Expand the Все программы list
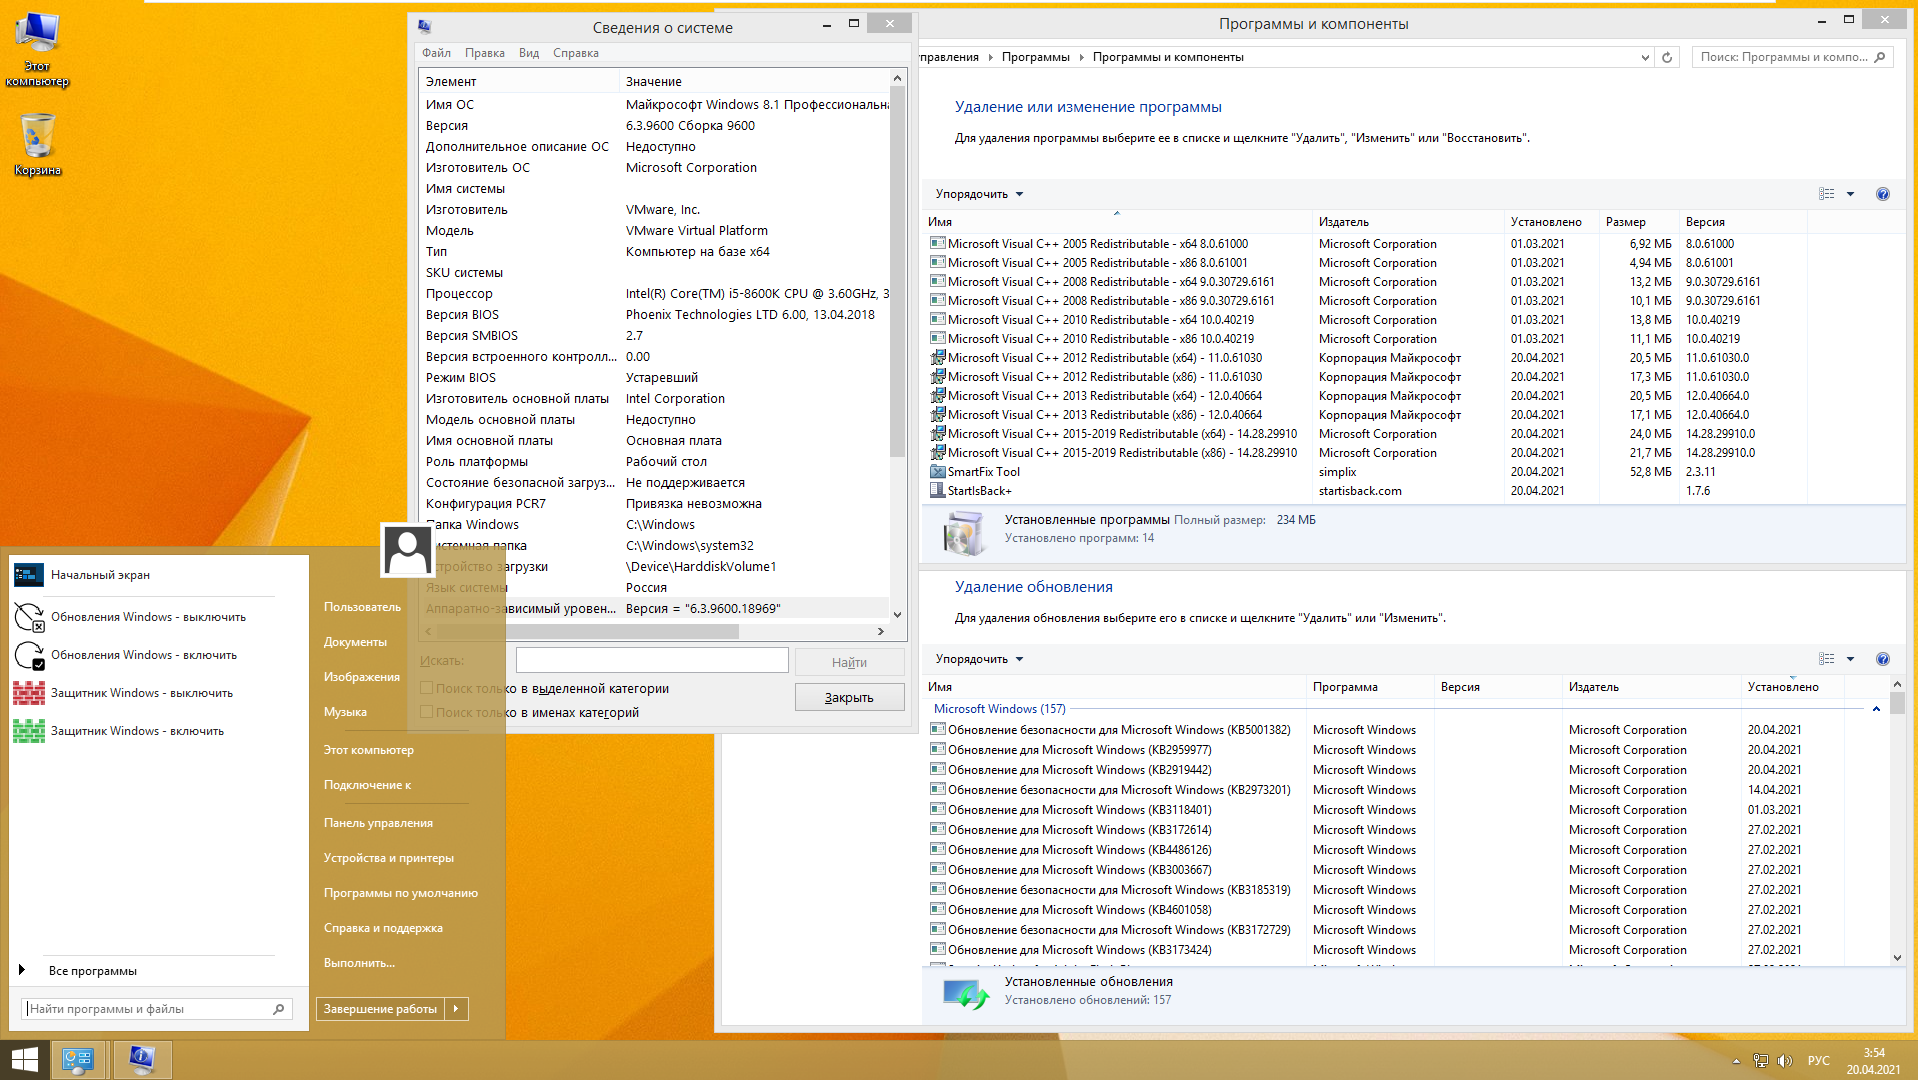This screenshot has height=1080, width=1918. coord(92,971)
